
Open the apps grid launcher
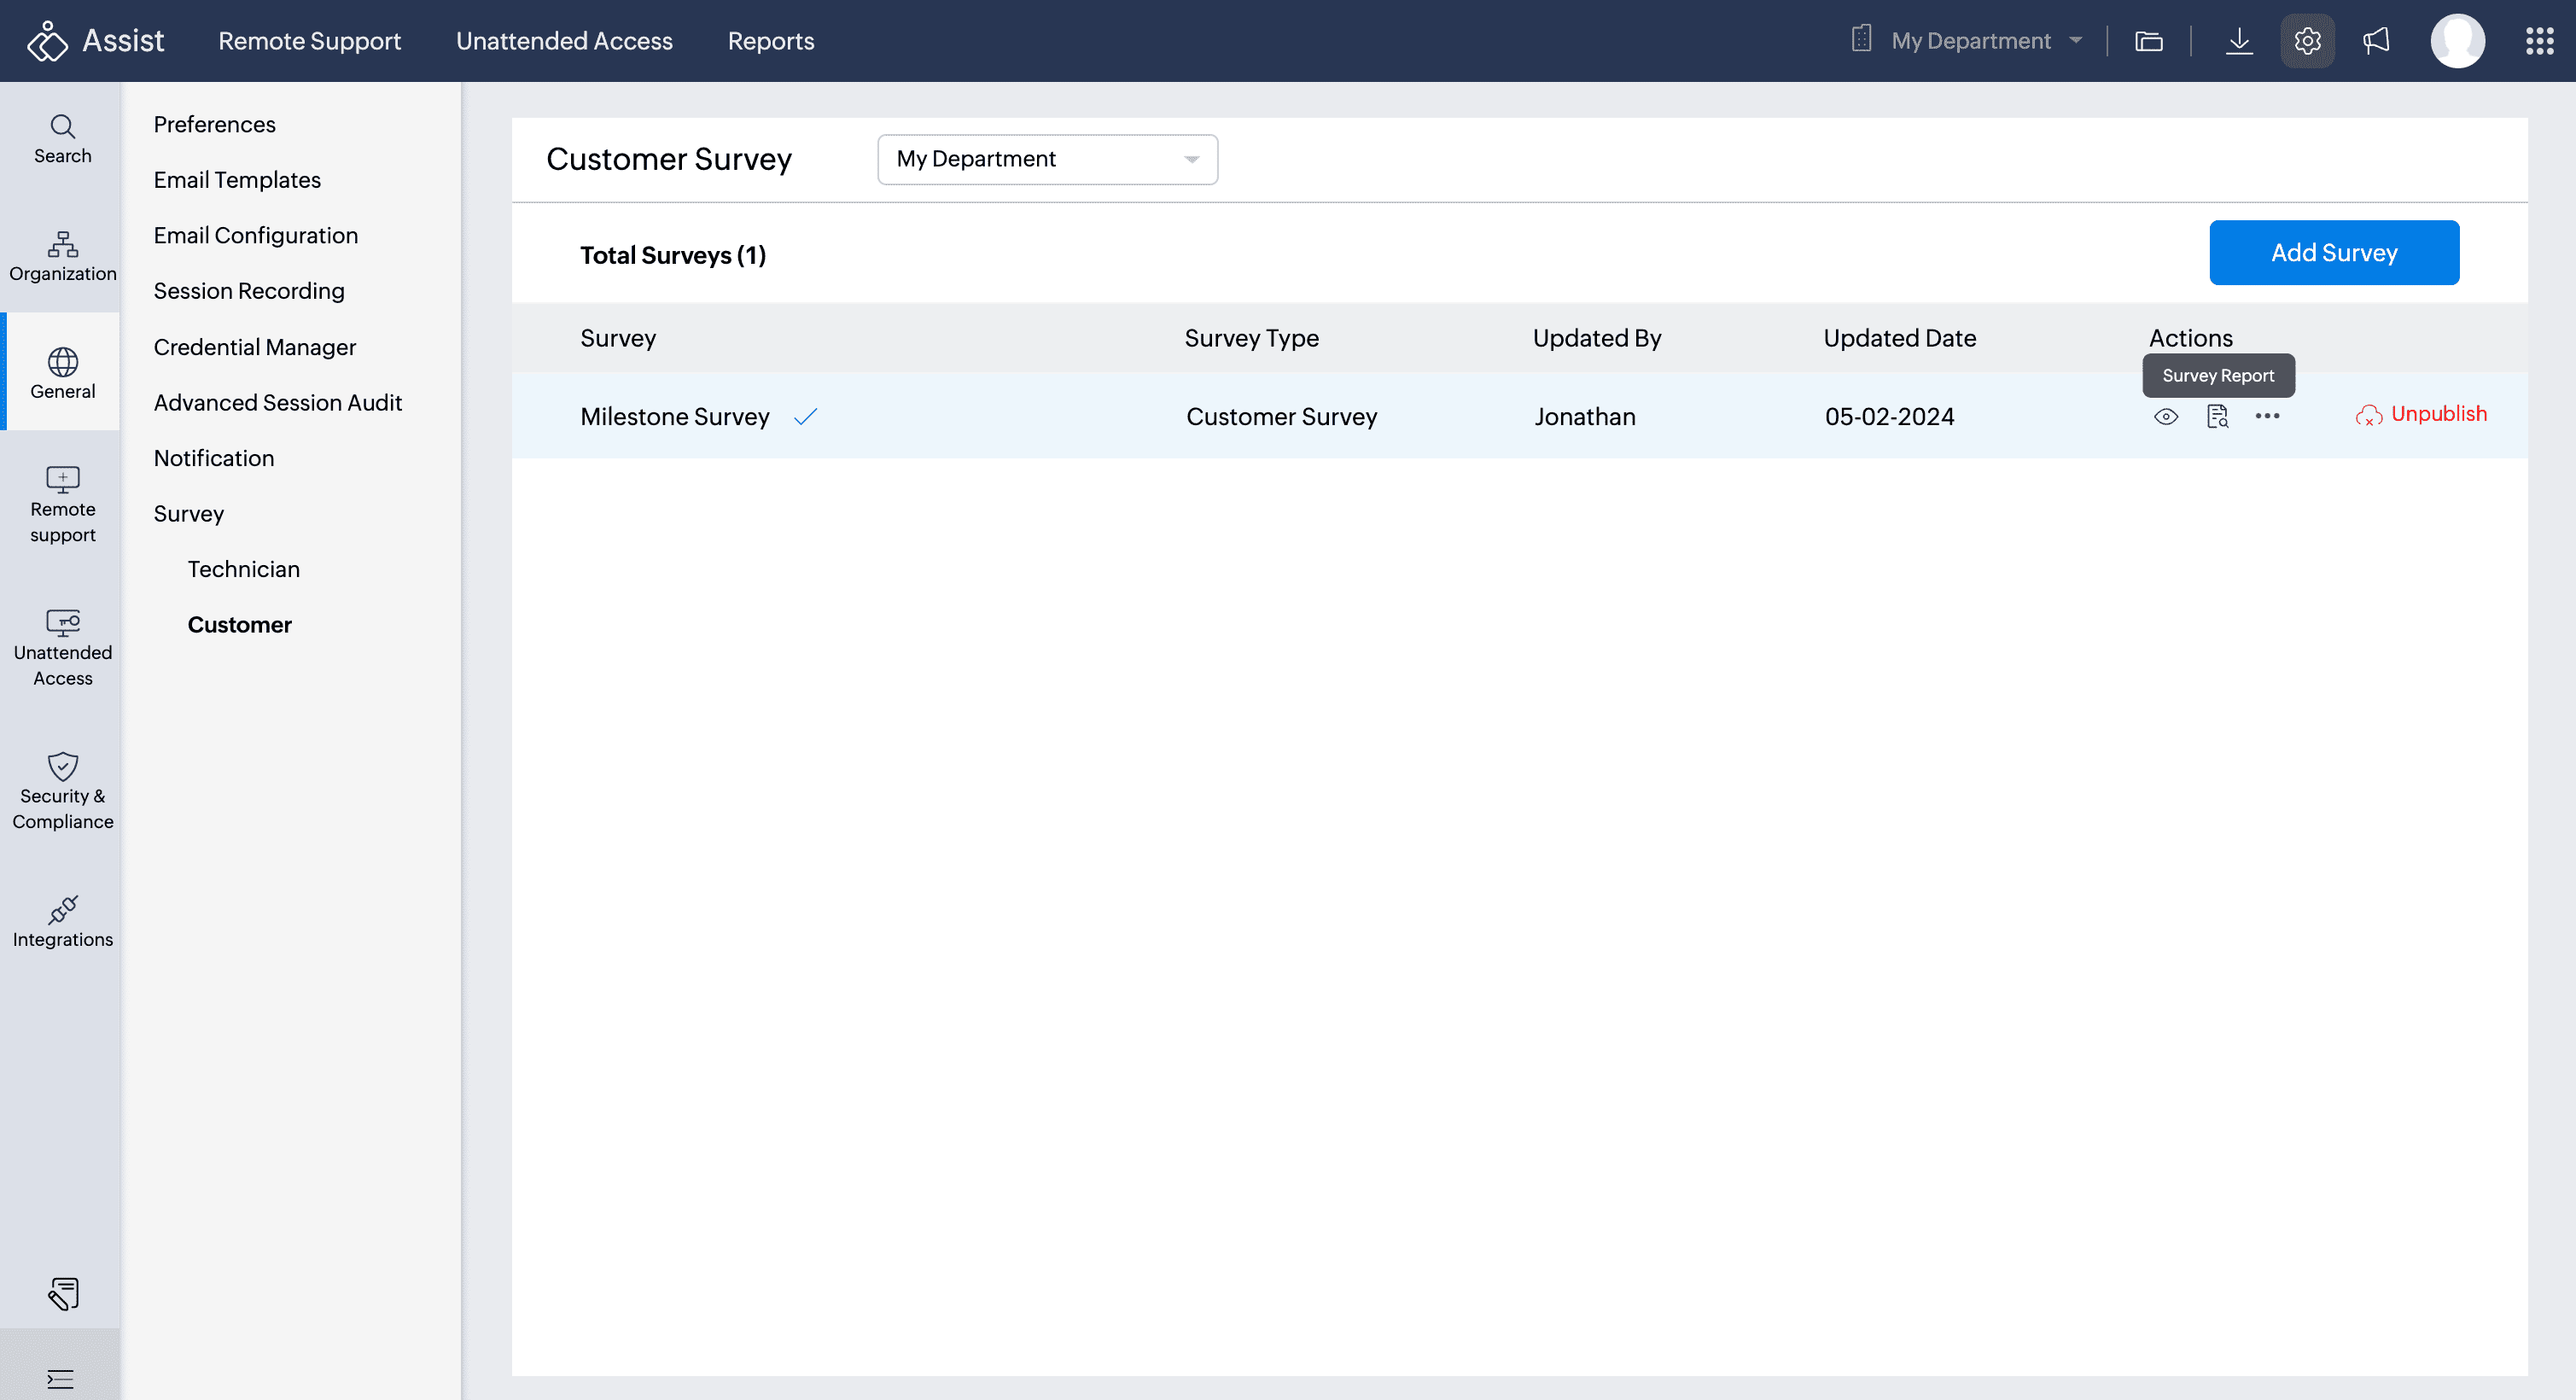2539,41
